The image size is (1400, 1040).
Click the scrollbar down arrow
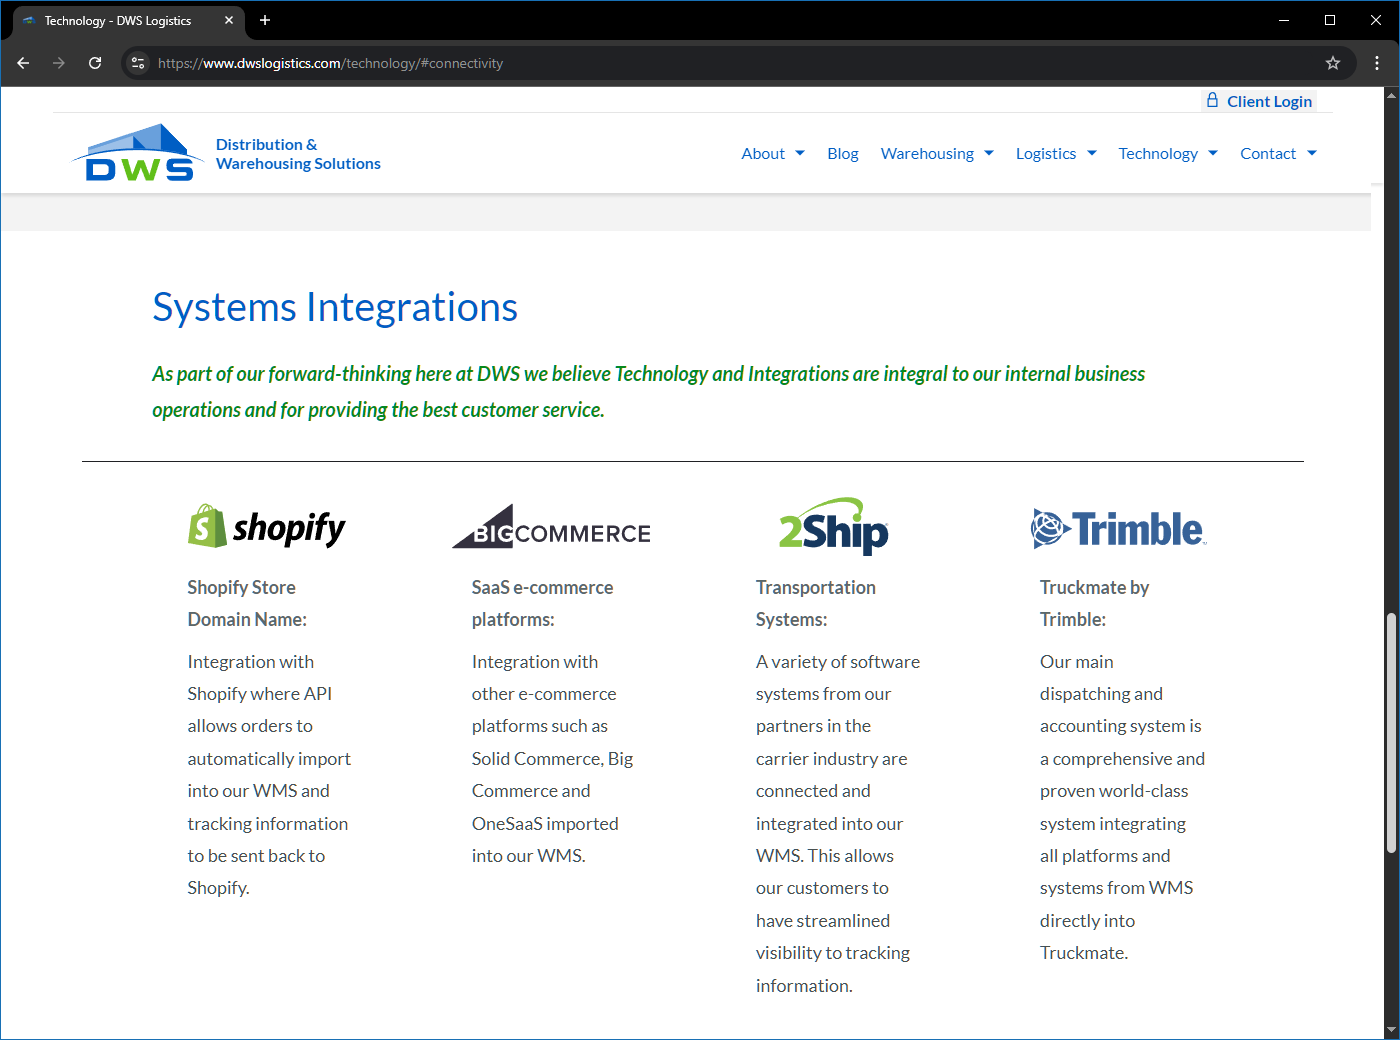point(1391,1030)
